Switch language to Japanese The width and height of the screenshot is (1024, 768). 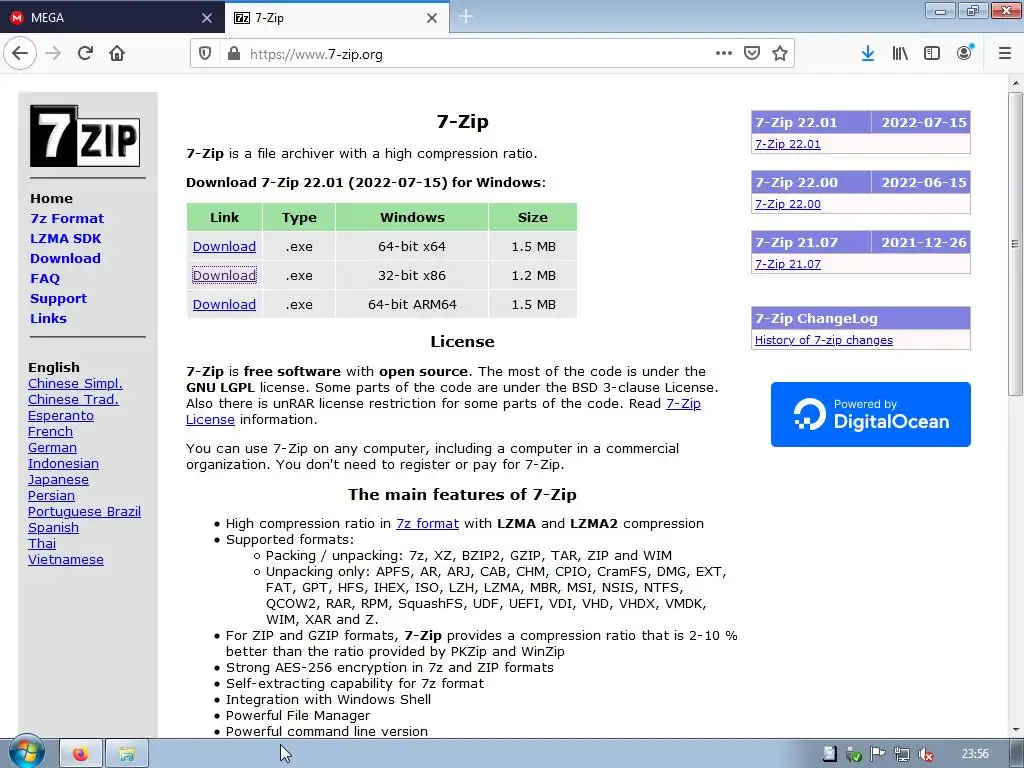coord(58,480)
